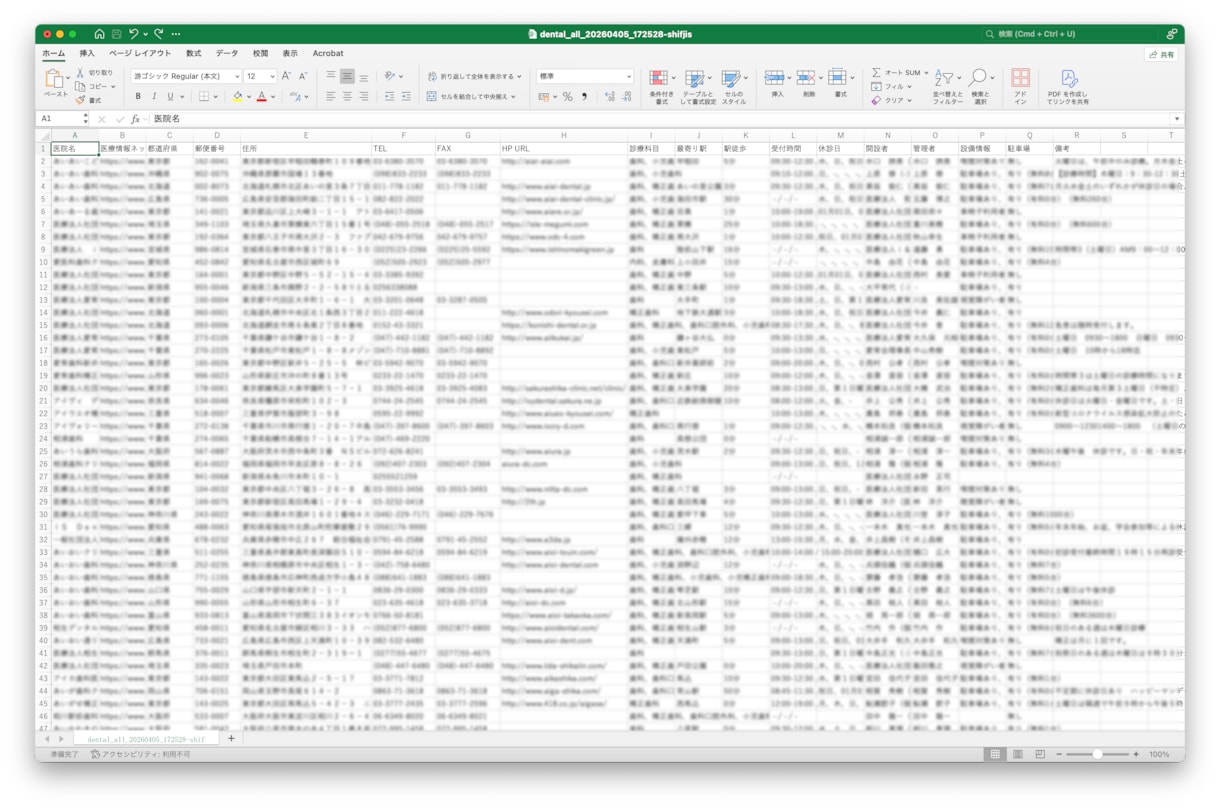Open 検索と選択 find and select
Screen dimensions: 1220x808
pyautogui.click(x=980, y=88)
